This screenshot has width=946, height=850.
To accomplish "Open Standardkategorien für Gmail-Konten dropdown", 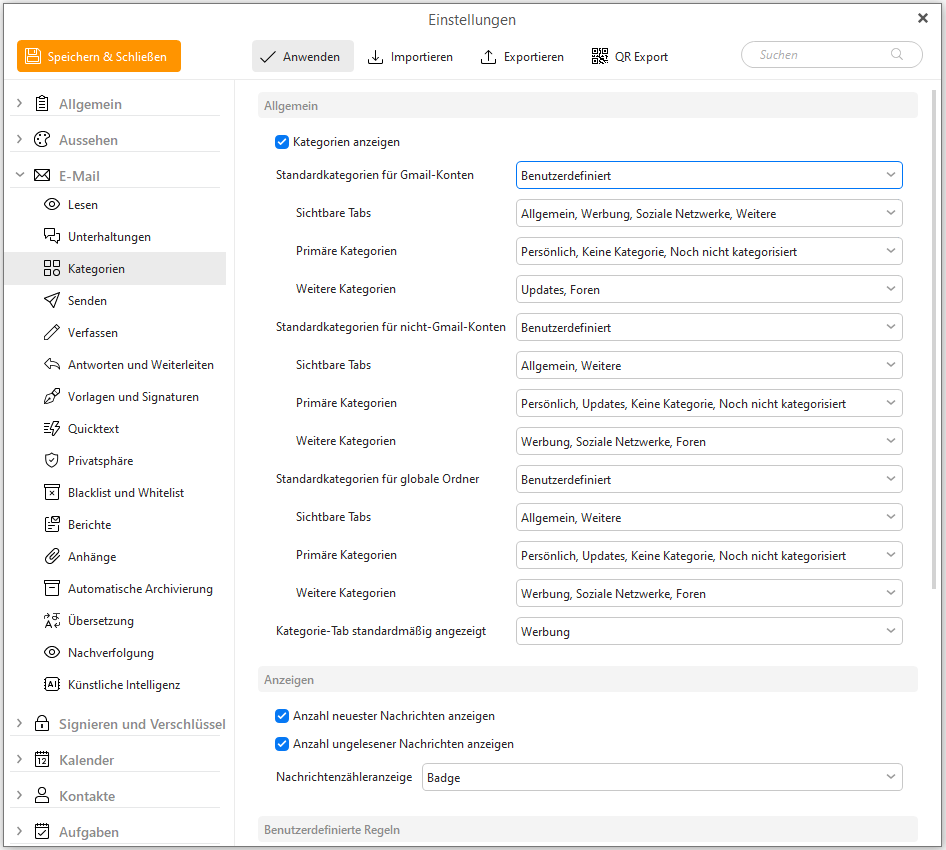I will point(709,175).
